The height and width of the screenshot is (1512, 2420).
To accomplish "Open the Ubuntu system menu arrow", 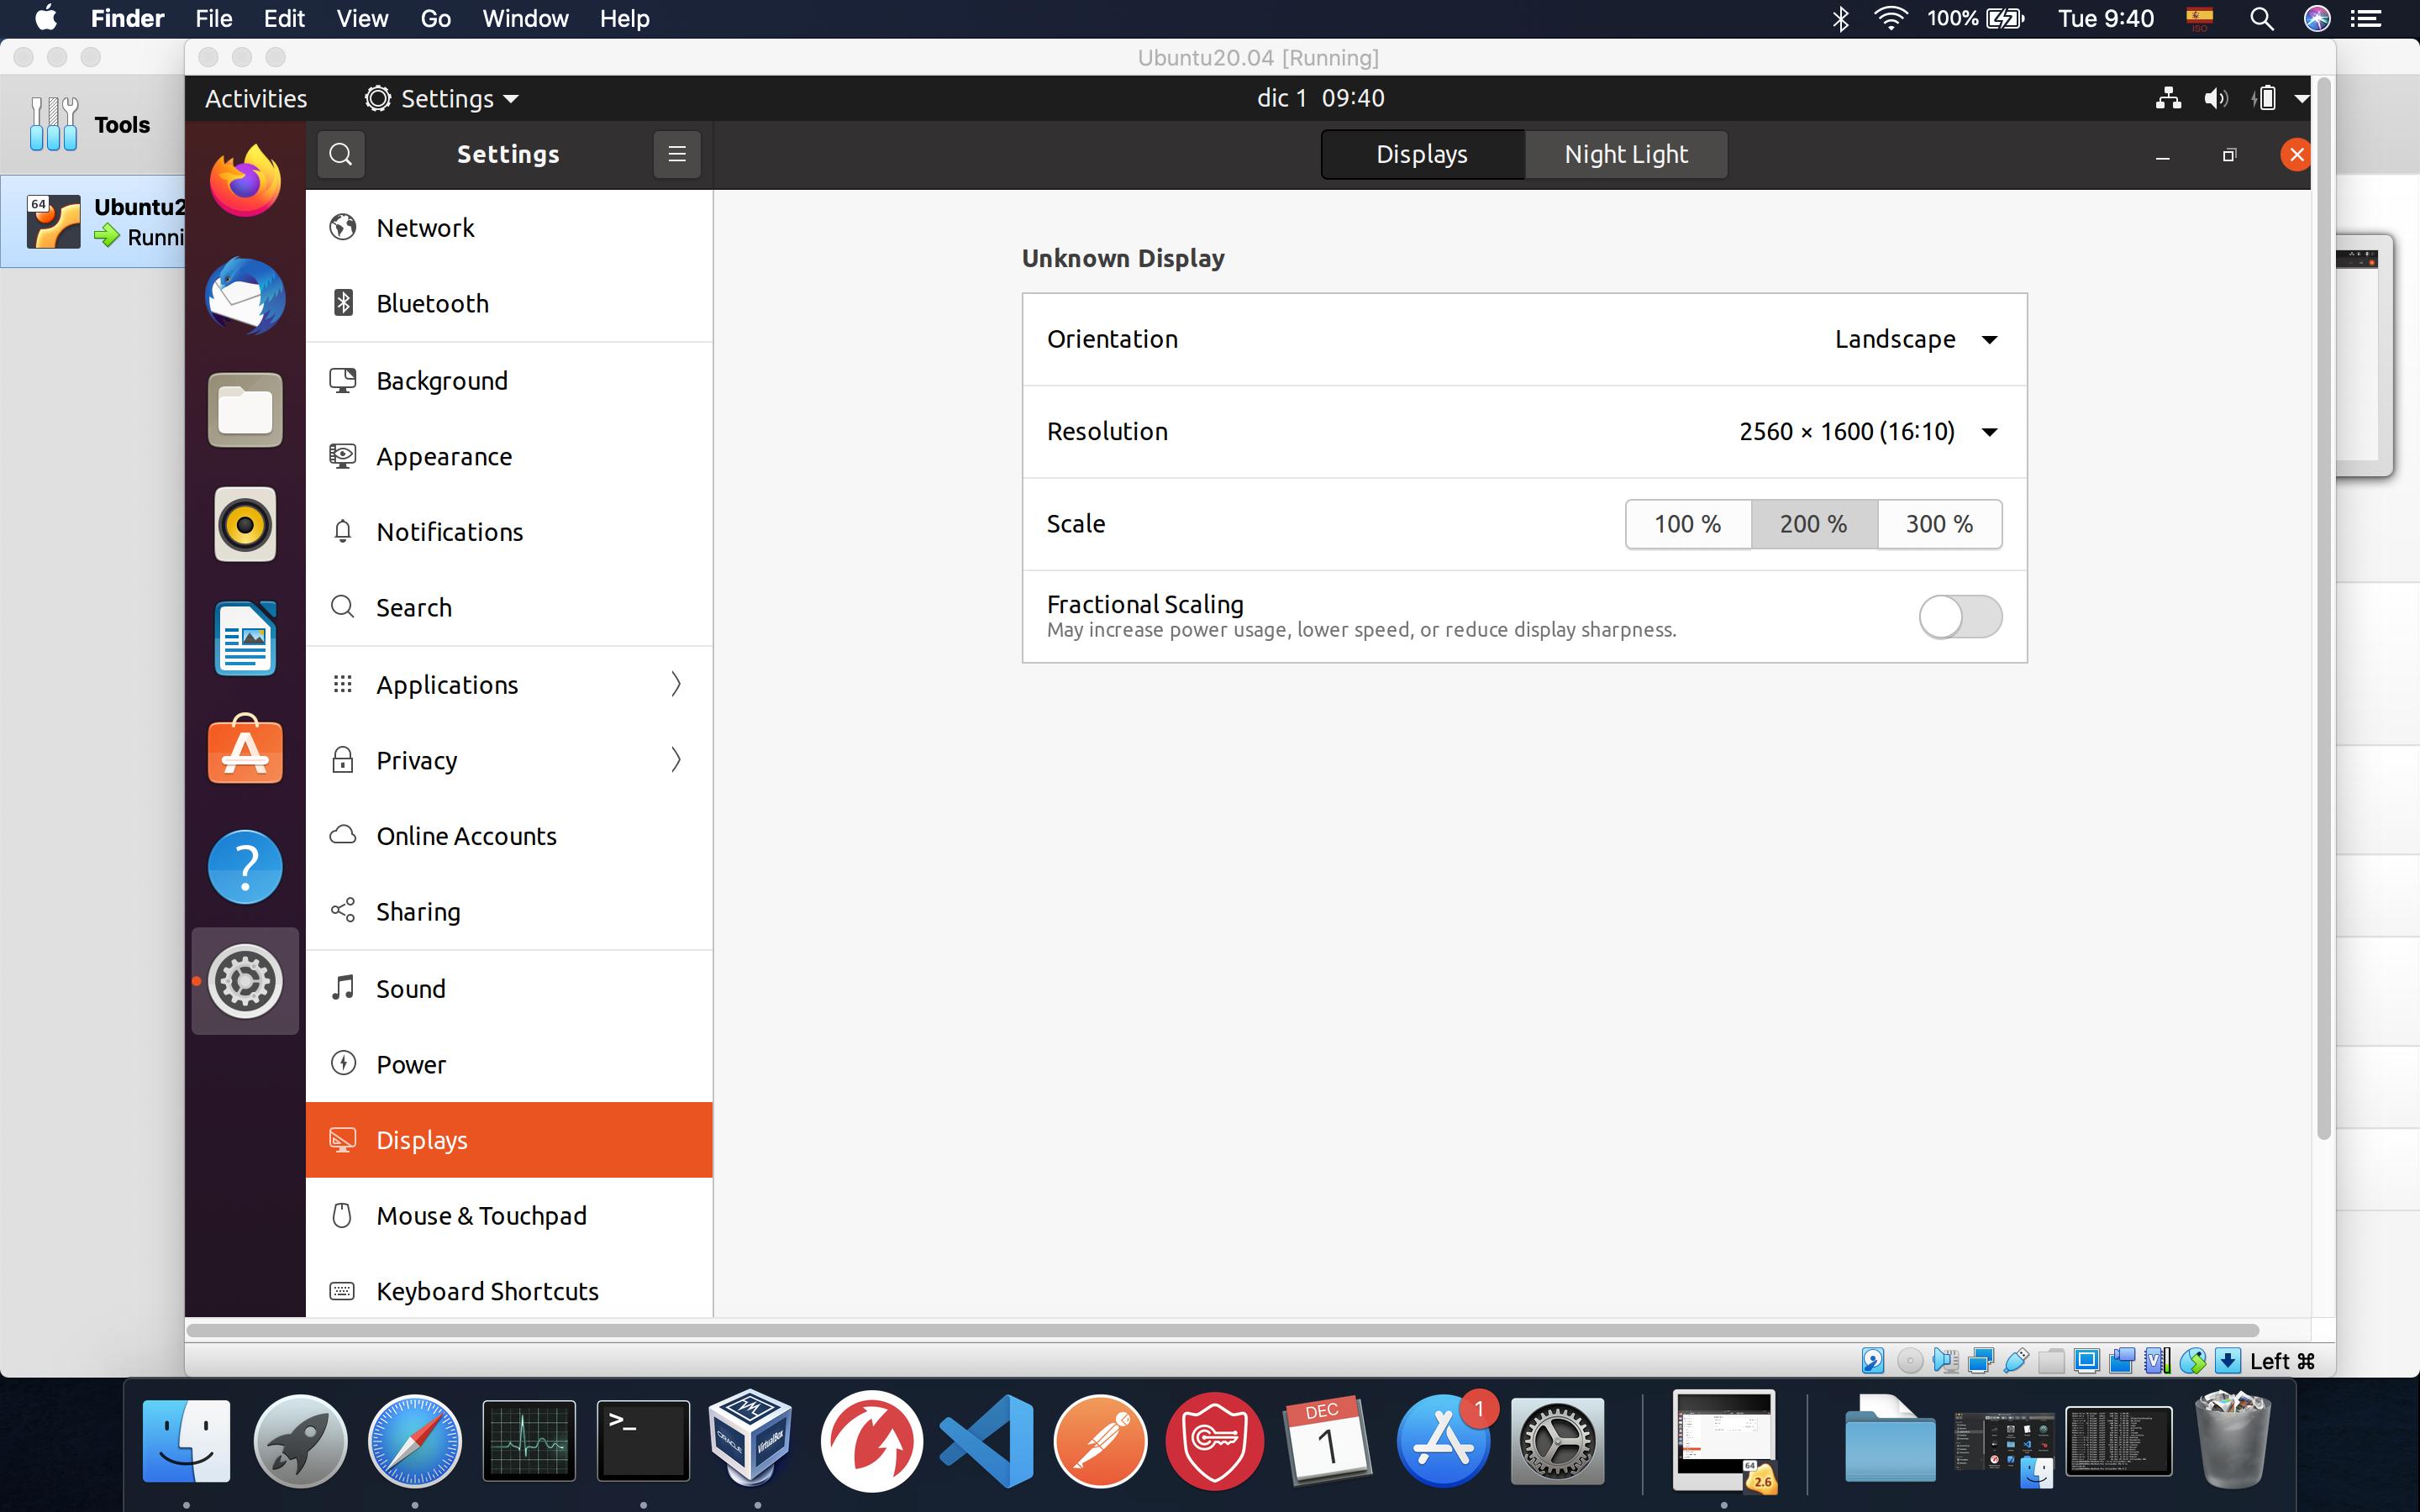I will (x=2301, y=98).
